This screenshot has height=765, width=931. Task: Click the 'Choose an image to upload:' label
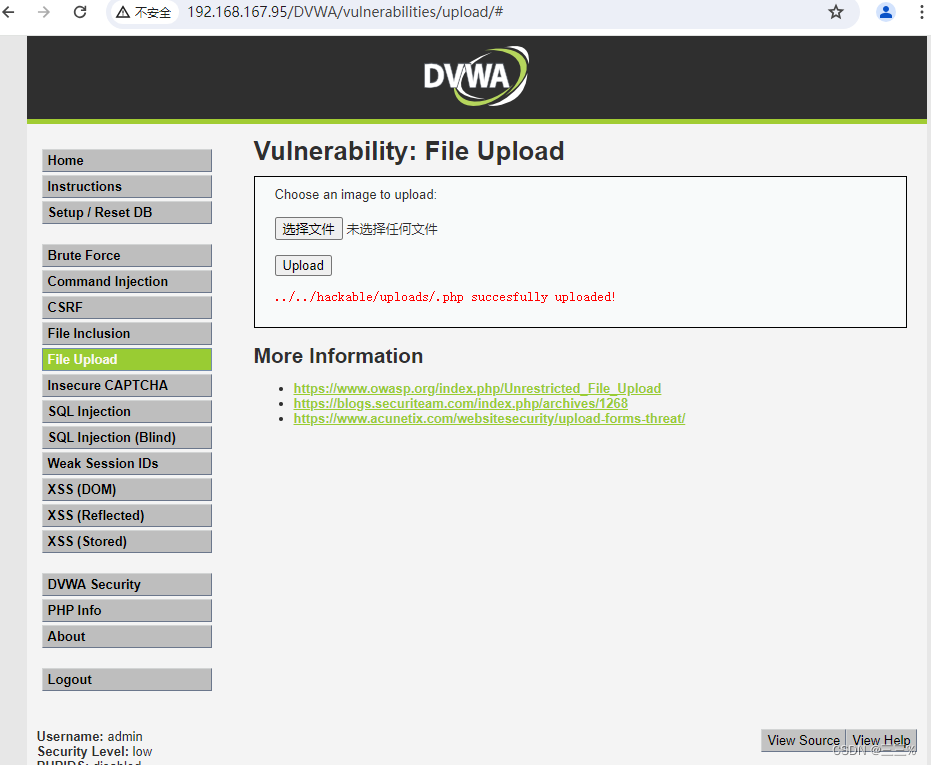(356, 195)
